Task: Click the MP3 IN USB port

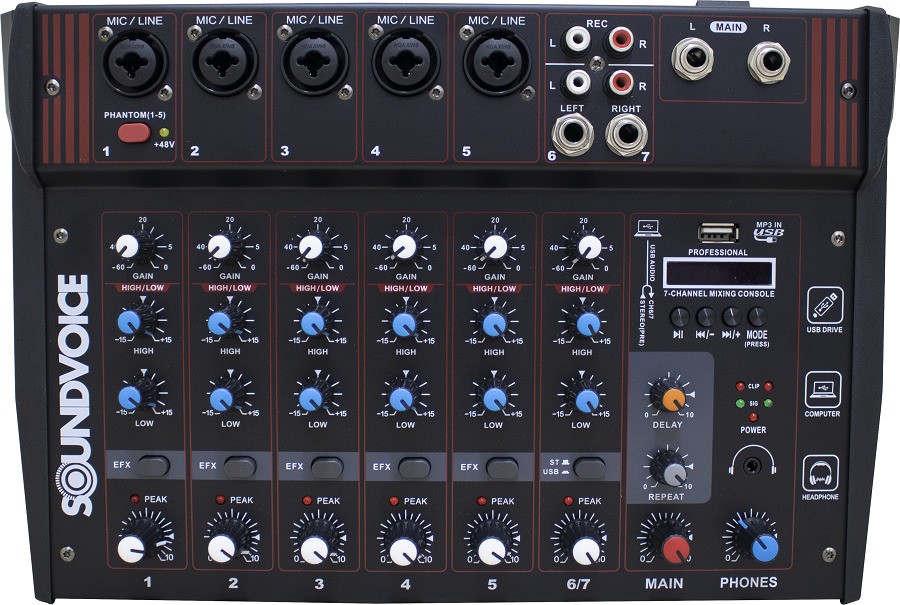Action: point(717,233)
